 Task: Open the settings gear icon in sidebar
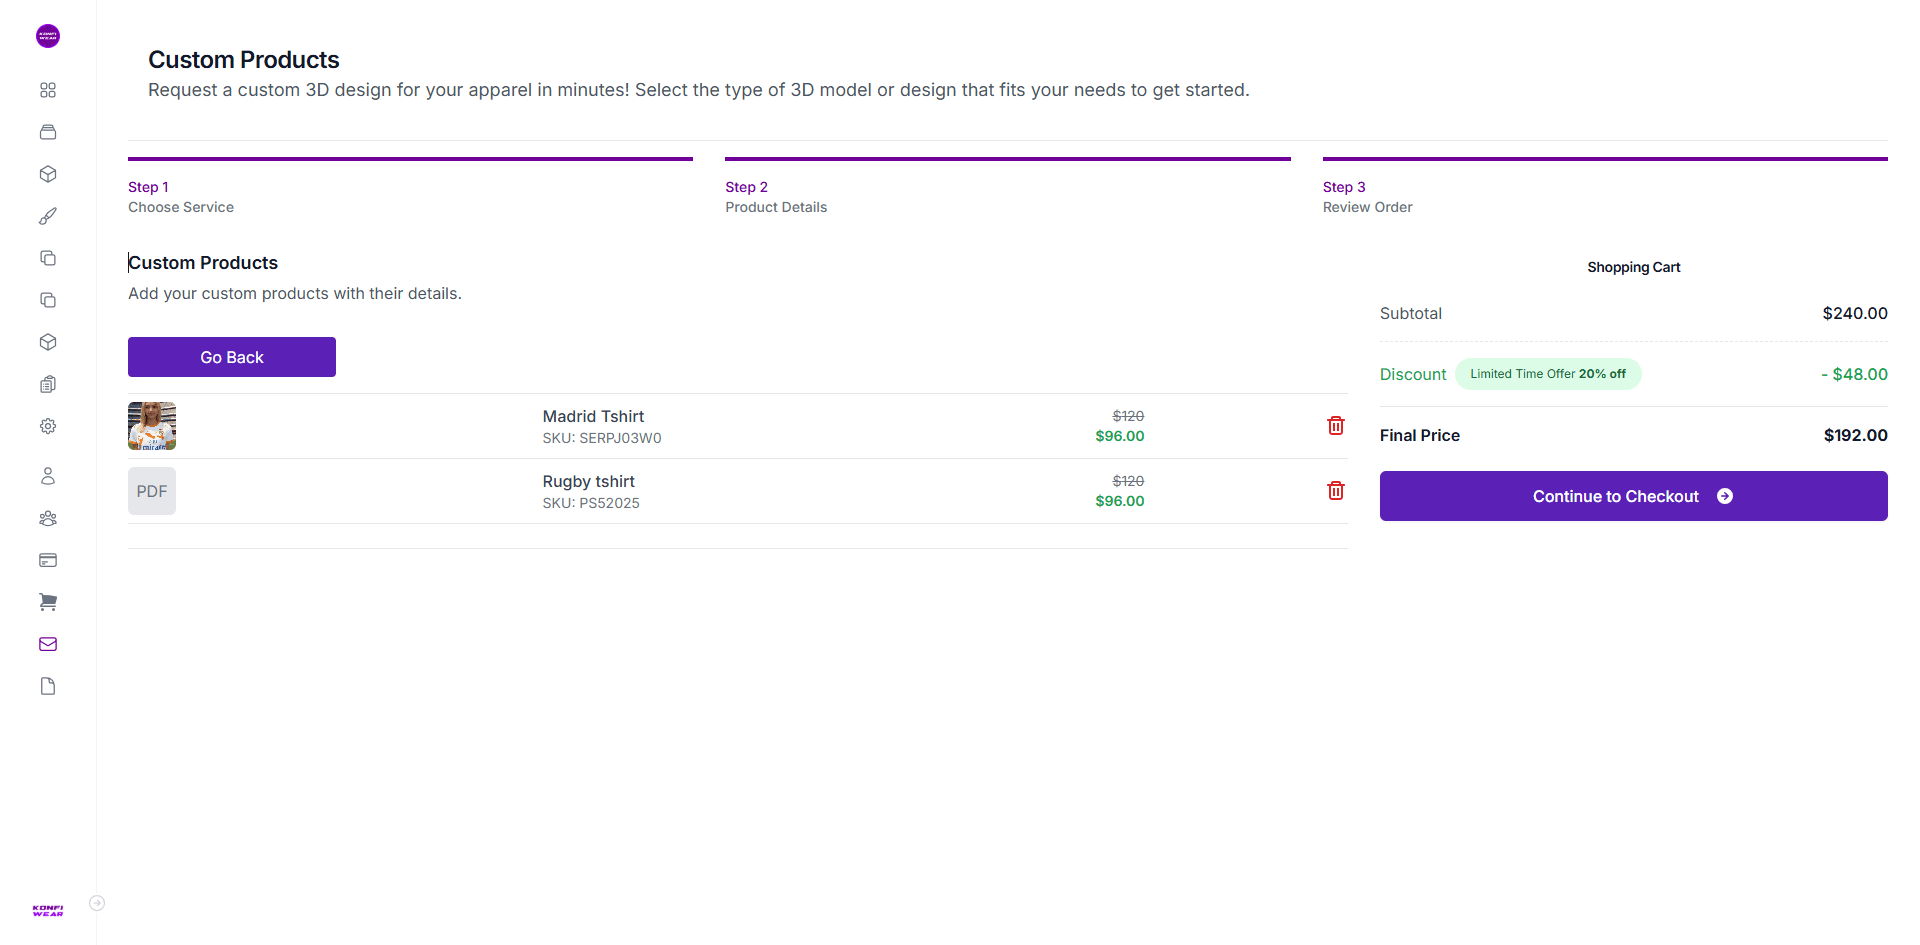[48, 426]
